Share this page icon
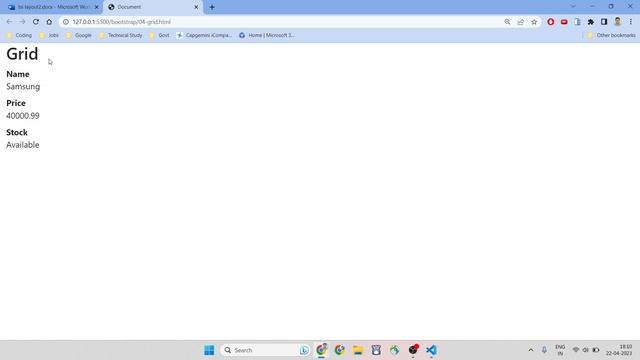The width and height of the screenshot is (640, 360). click(x=520, y=22)
